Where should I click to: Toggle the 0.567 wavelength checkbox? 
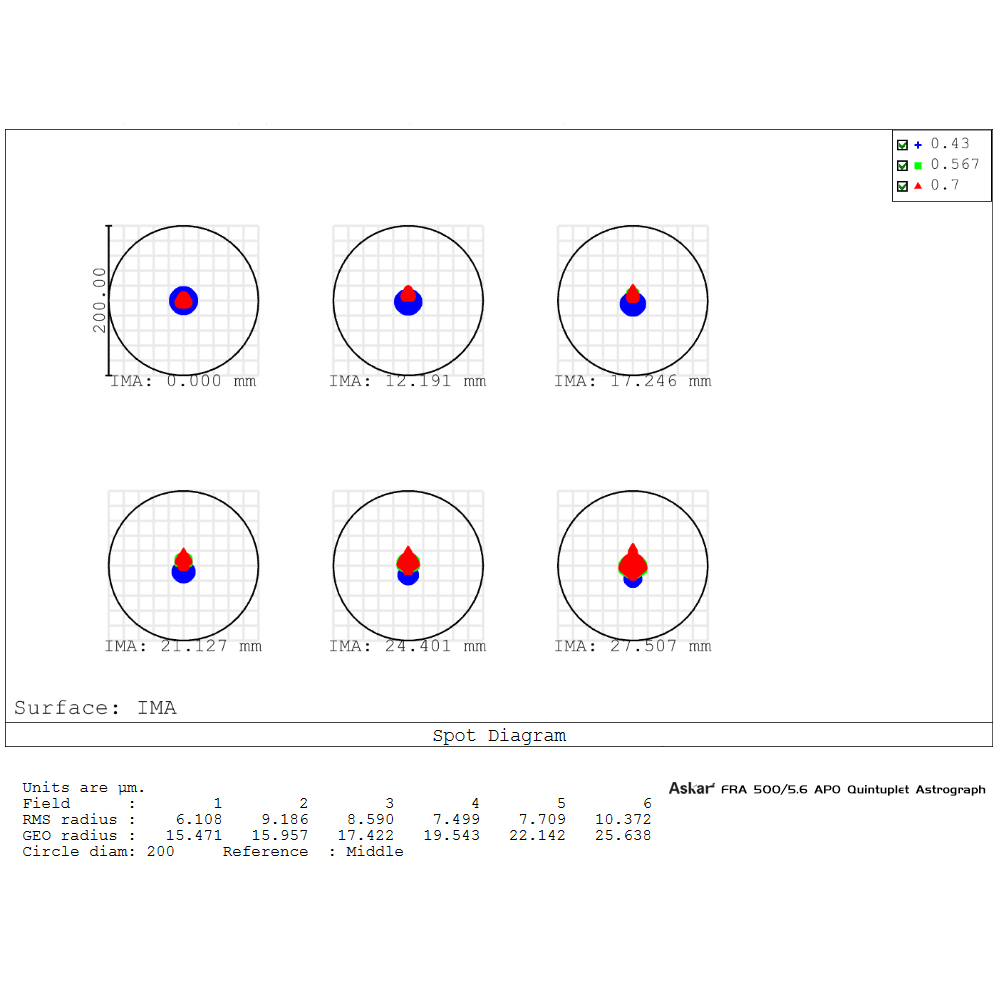coord(902,165)
